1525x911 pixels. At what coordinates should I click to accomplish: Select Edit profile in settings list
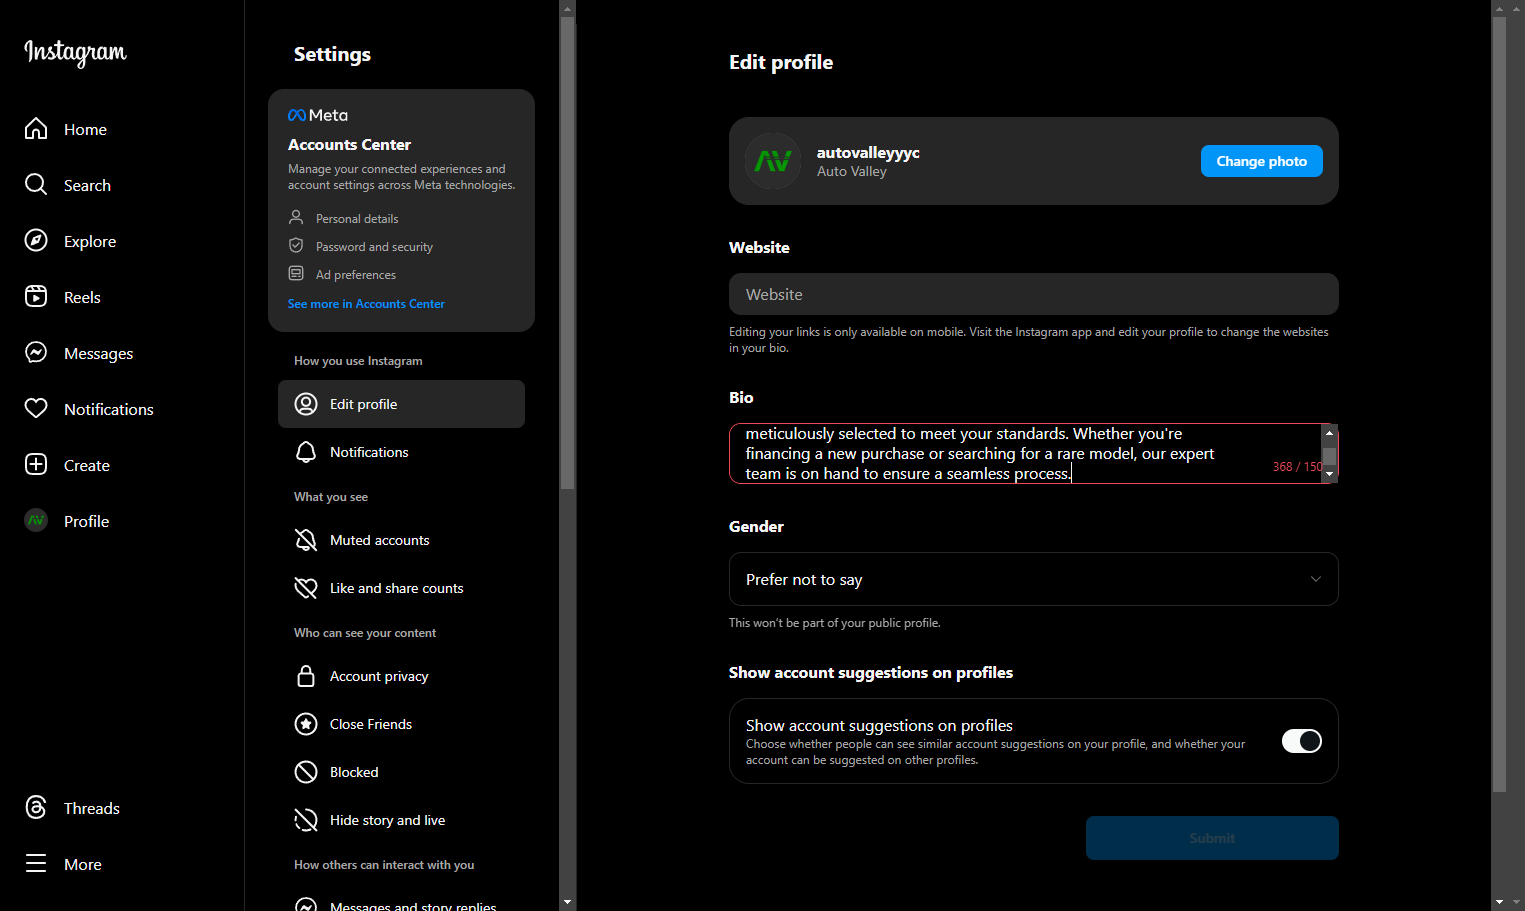(401, 404)
